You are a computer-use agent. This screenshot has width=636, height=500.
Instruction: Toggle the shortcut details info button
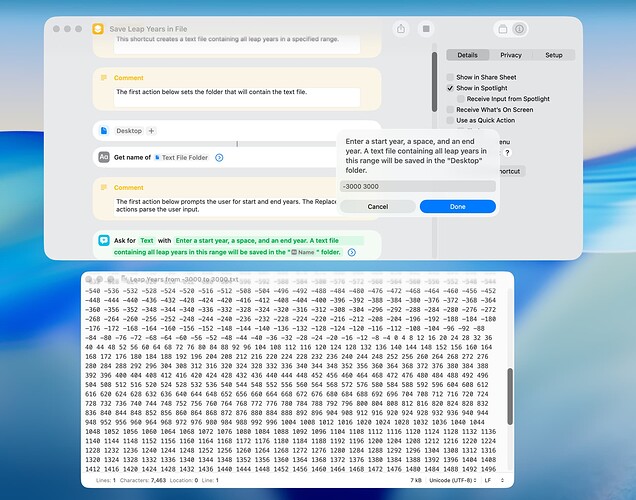tap(519, 29)
